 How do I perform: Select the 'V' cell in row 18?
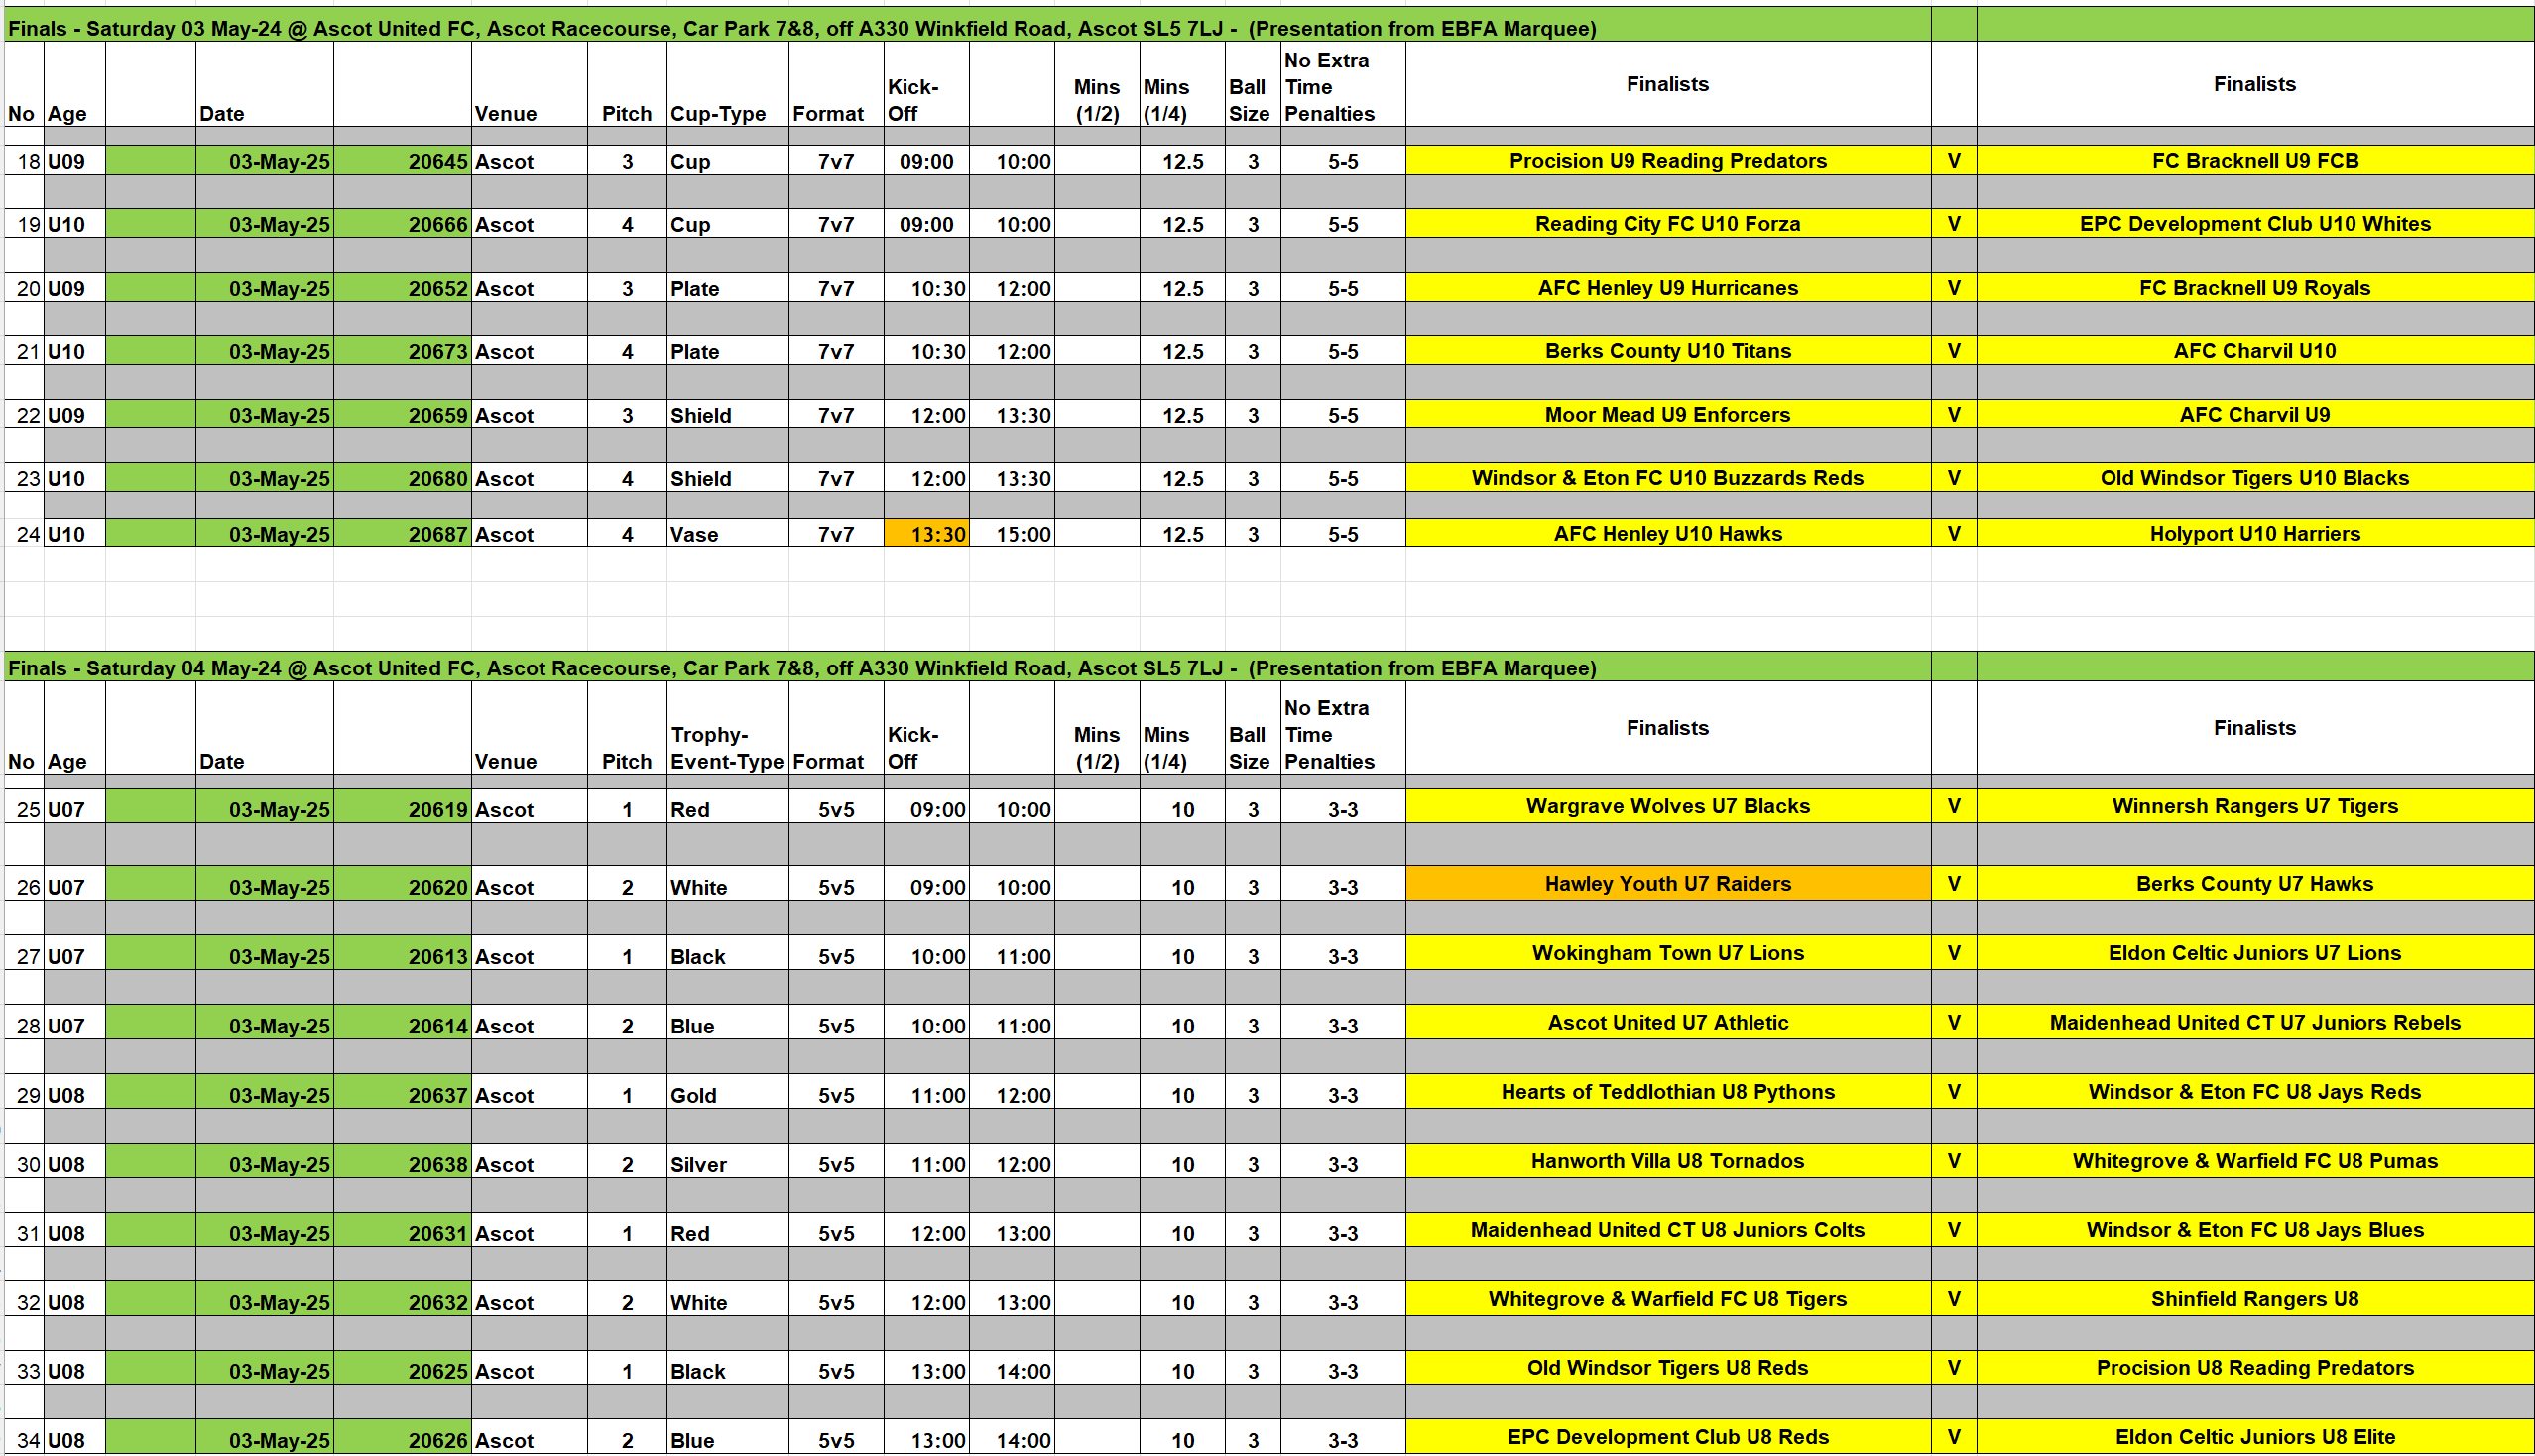pos(1953,160)
